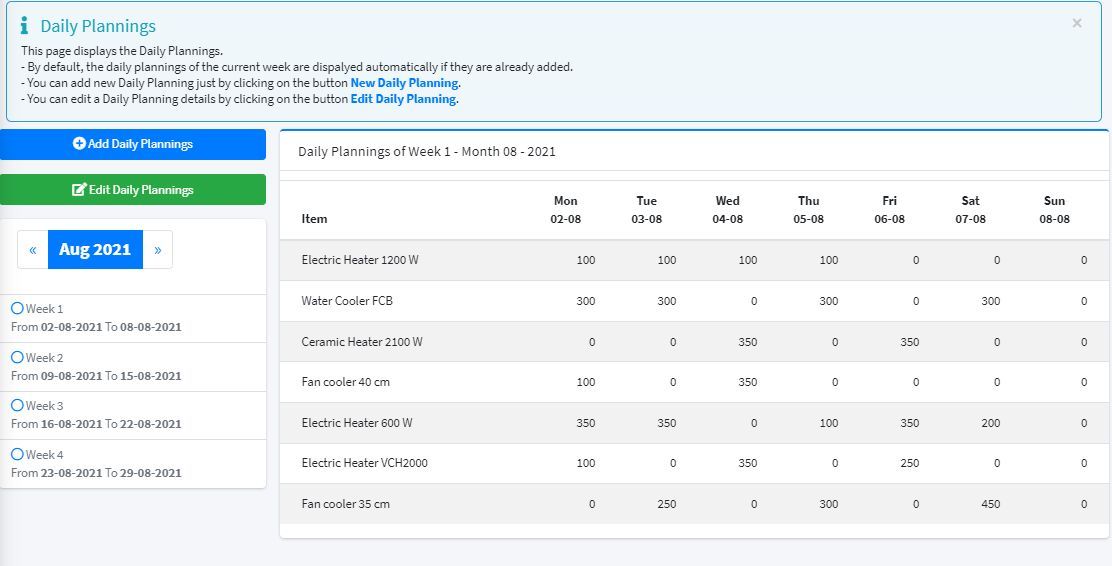Viewport: 1112px width, 566px height.
Task: Click the Fan cooler 35 cm row
Action: [x=346, y=504]
